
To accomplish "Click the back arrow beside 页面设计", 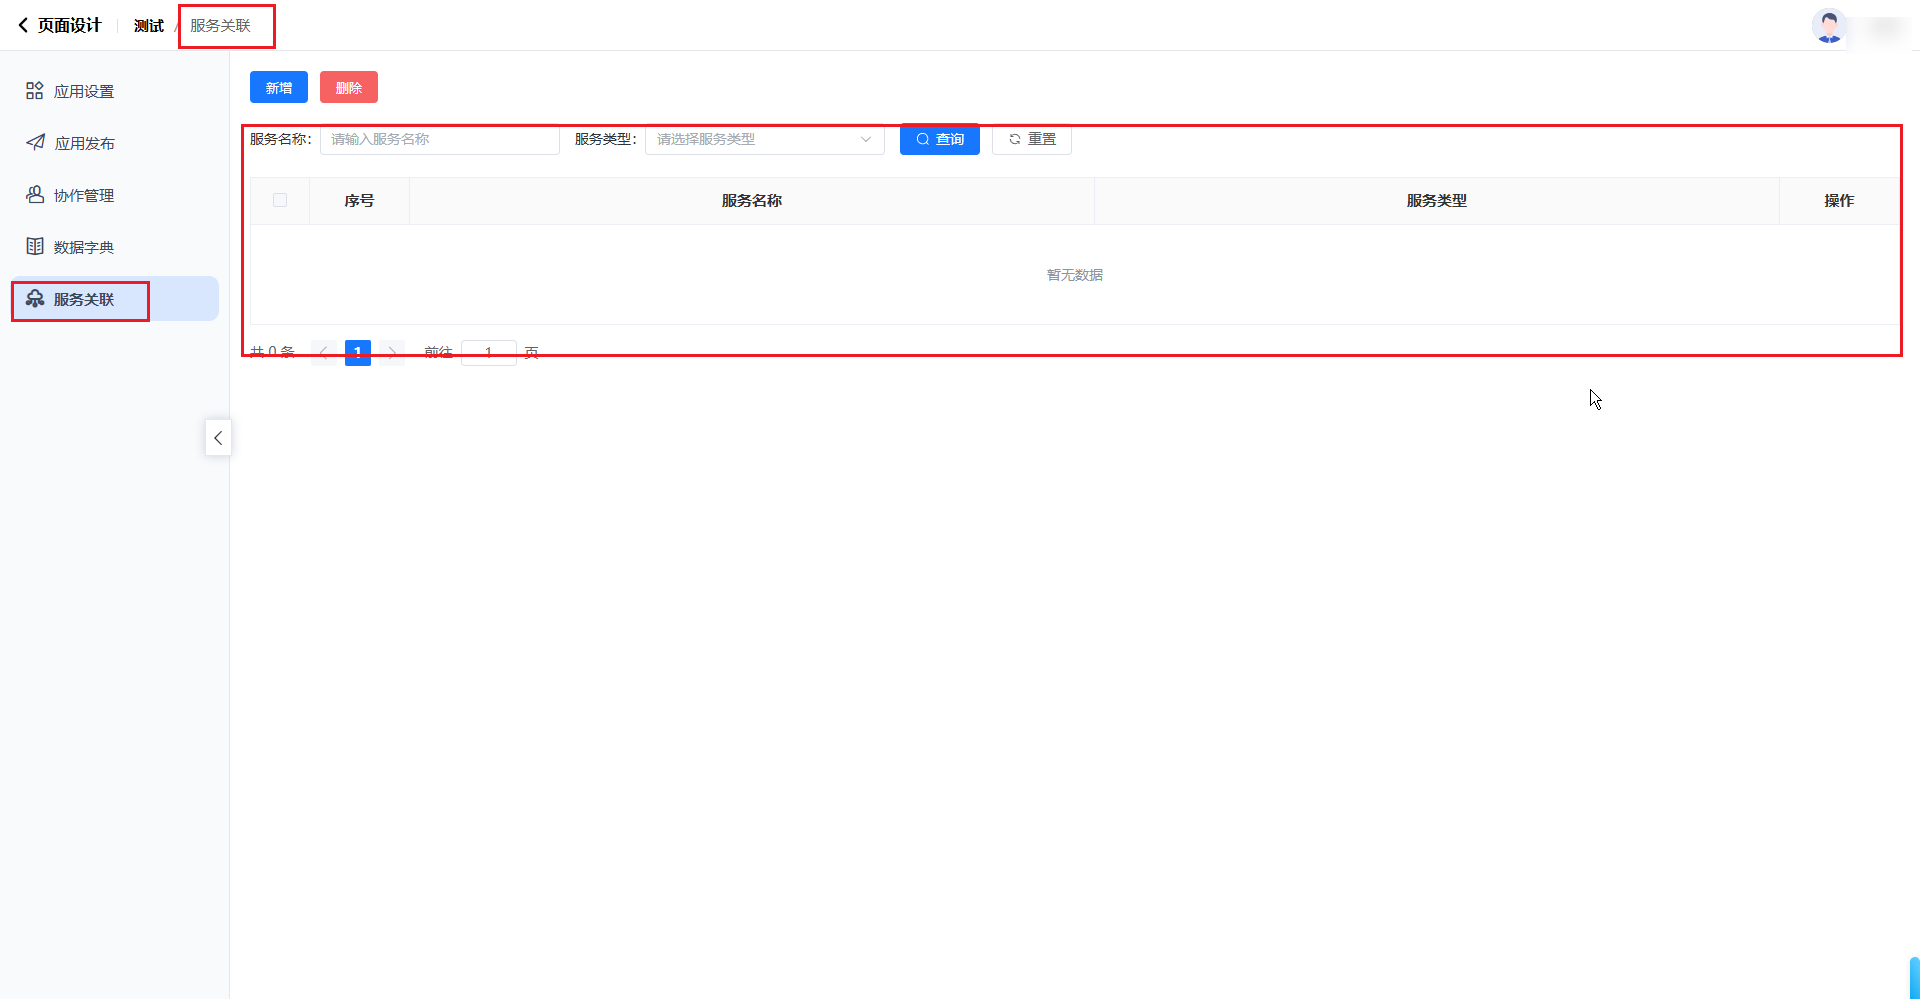I will (23, 25).
